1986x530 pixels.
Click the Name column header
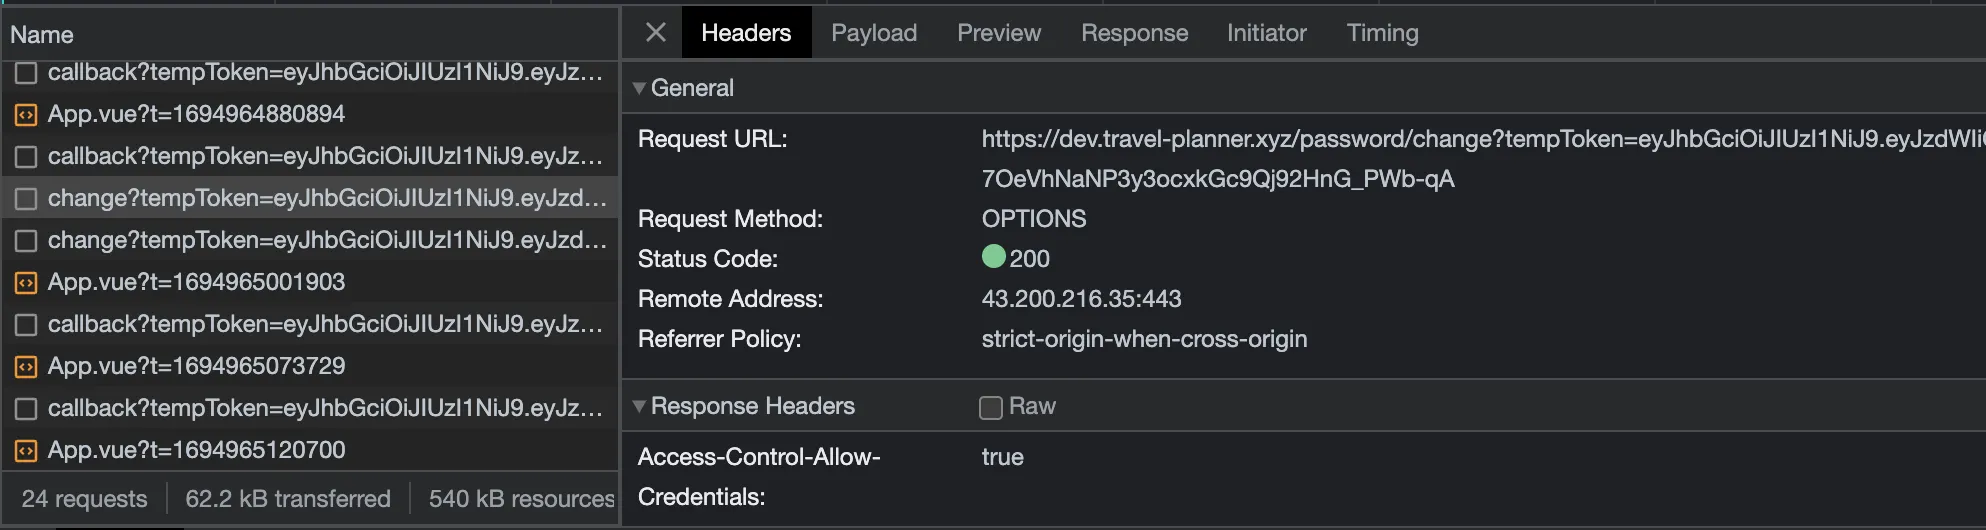coord(42,35)
